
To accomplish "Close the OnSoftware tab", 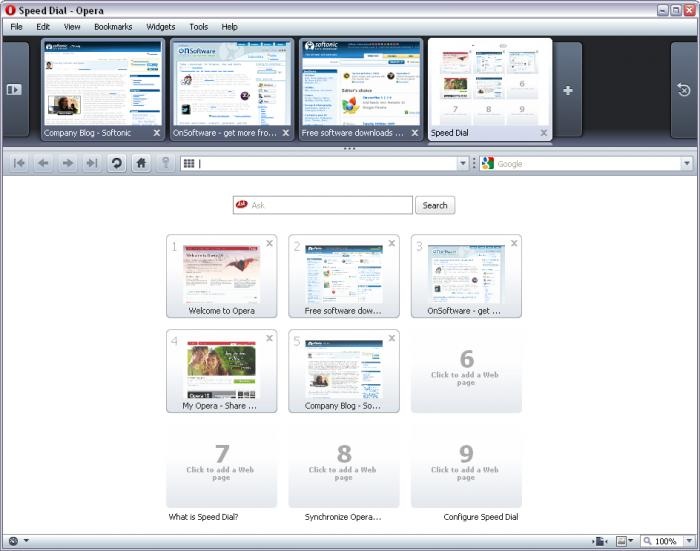I will click(286, 133).
